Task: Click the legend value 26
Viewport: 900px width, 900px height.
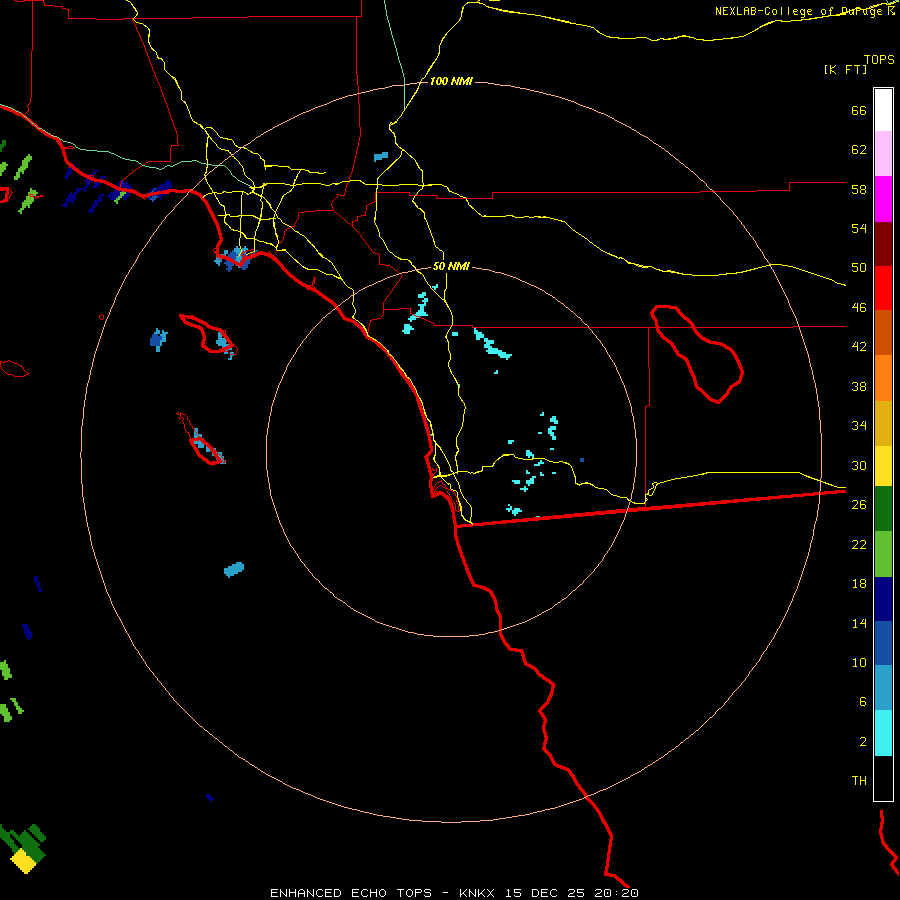Action: [x=859, y=505]
